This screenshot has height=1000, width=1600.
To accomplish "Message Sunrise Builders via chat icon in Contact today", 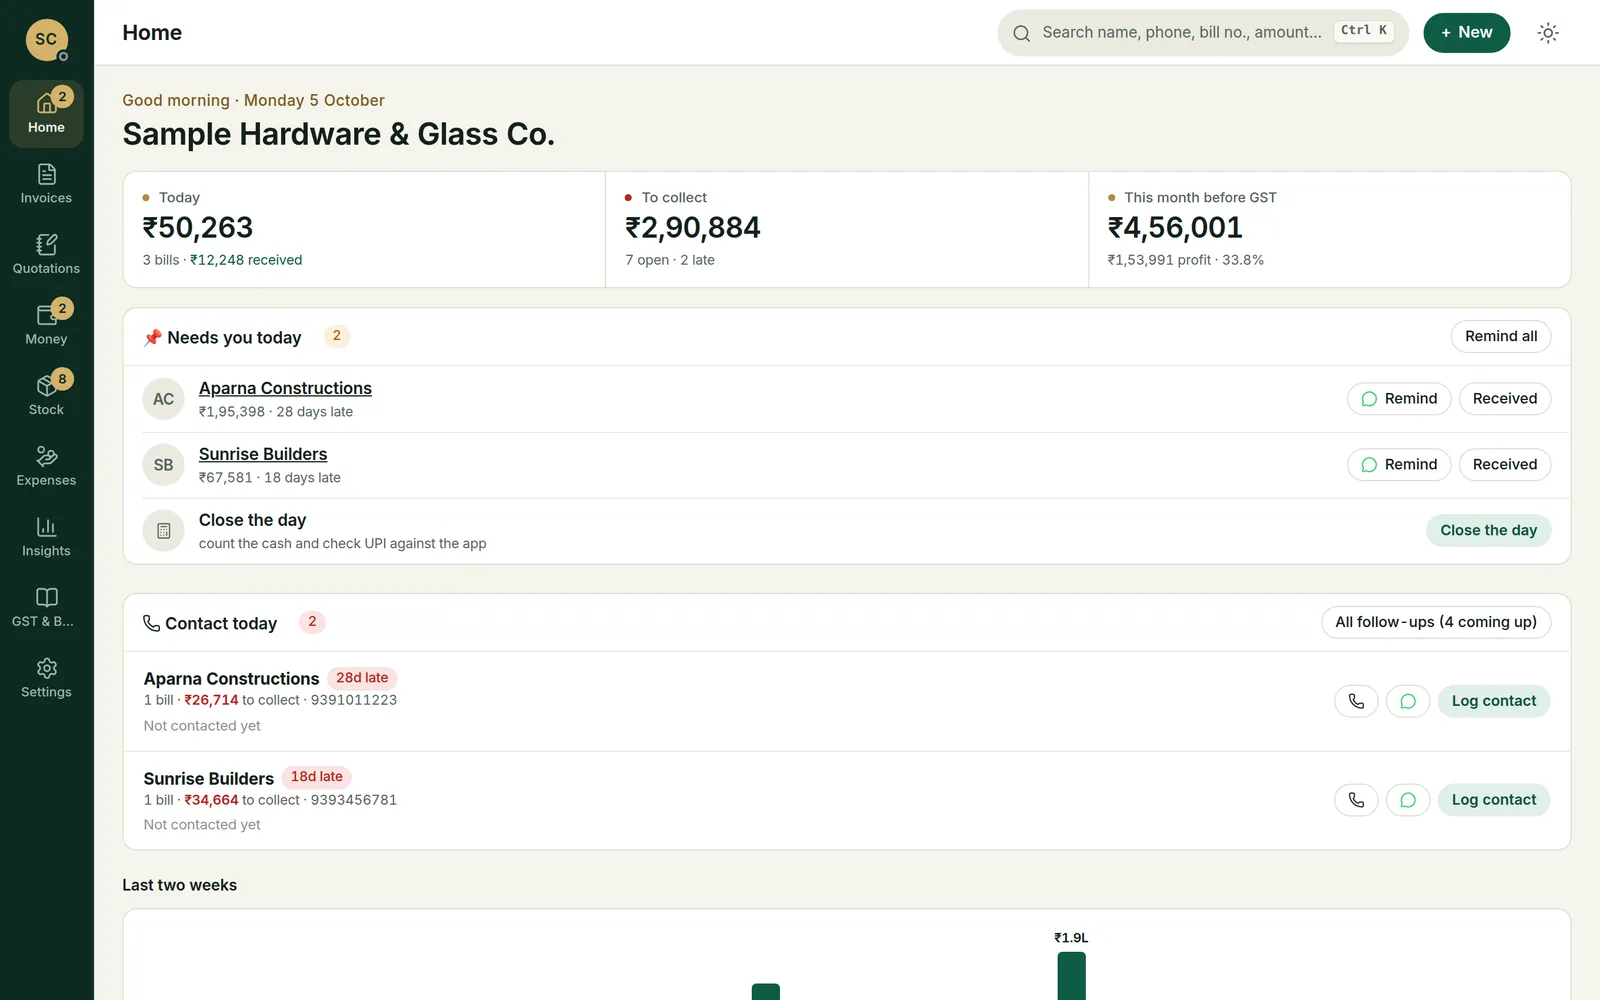I will [x=1408, y=800].
